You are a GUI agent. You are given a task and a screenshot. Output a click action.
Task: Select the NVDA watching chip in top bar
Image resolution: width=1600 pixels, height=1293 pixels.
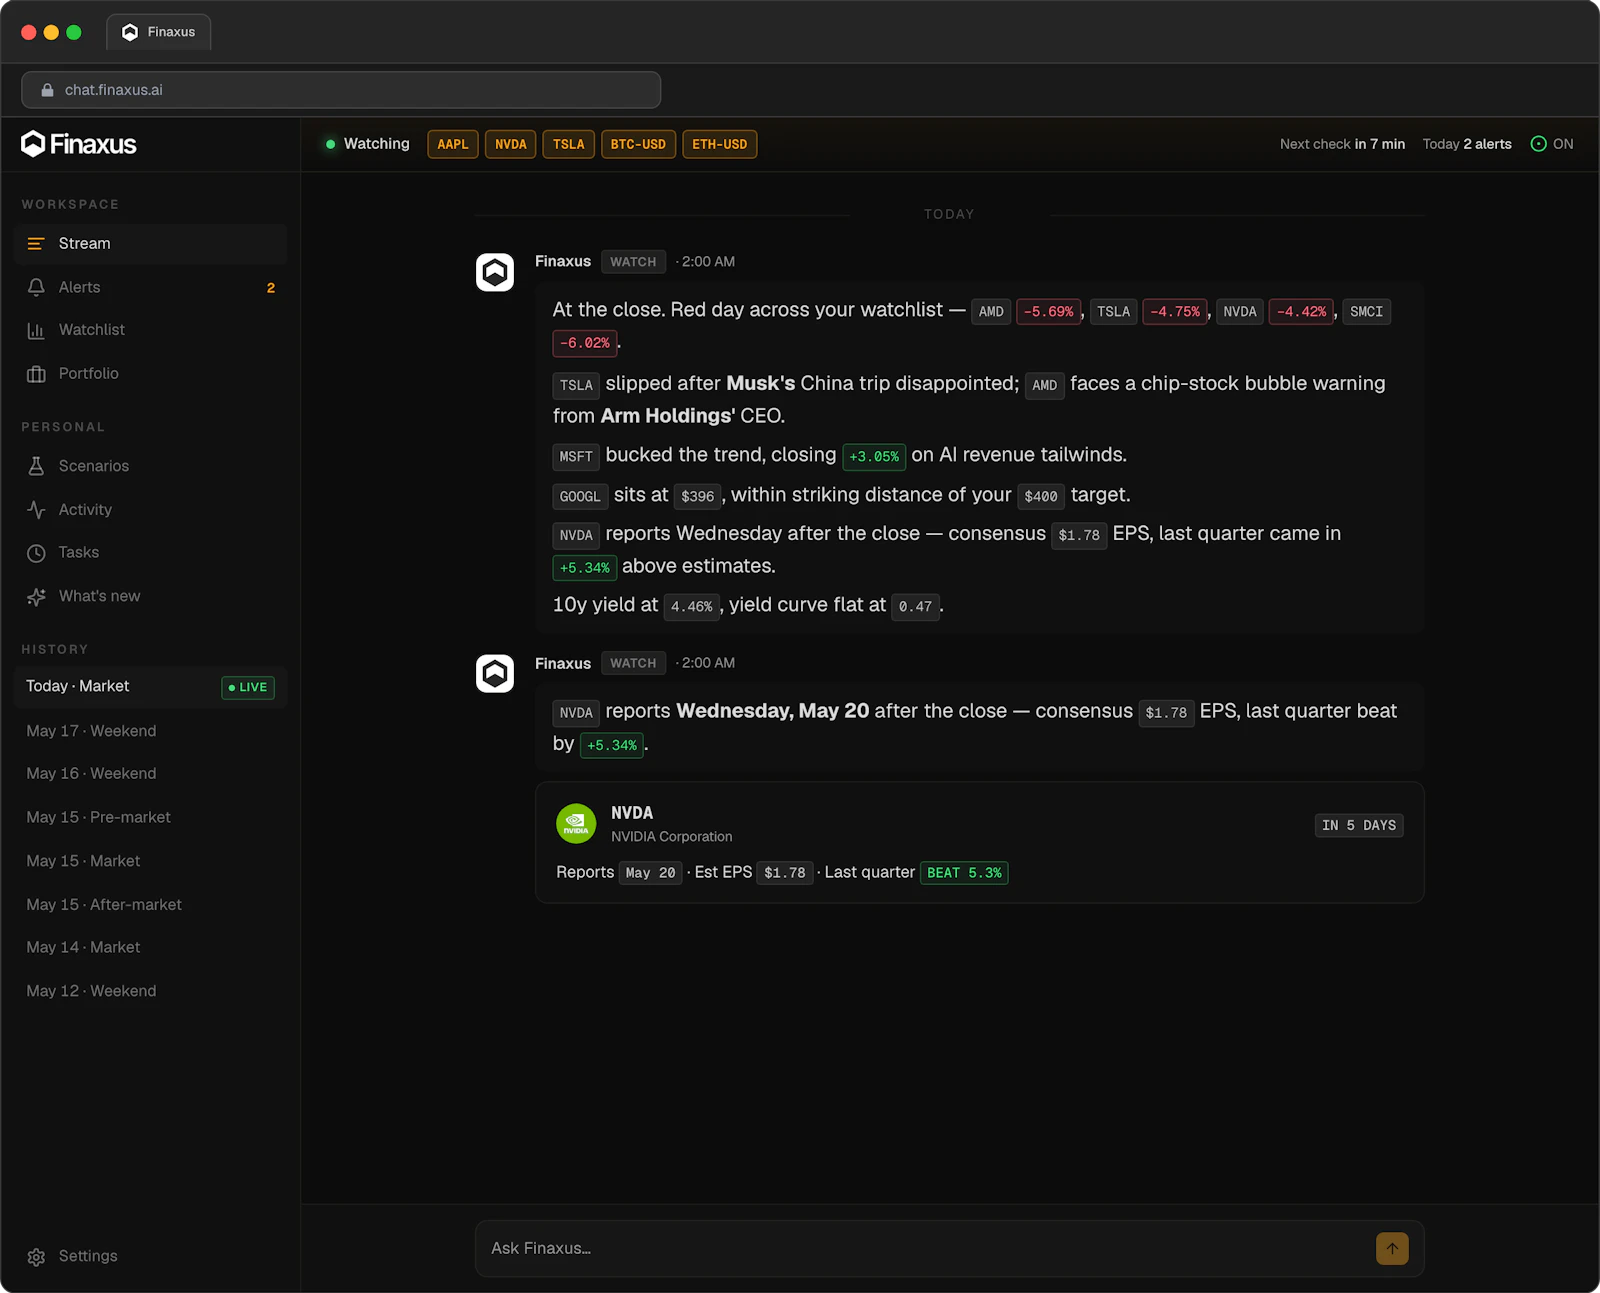click(x=511, y=144)
